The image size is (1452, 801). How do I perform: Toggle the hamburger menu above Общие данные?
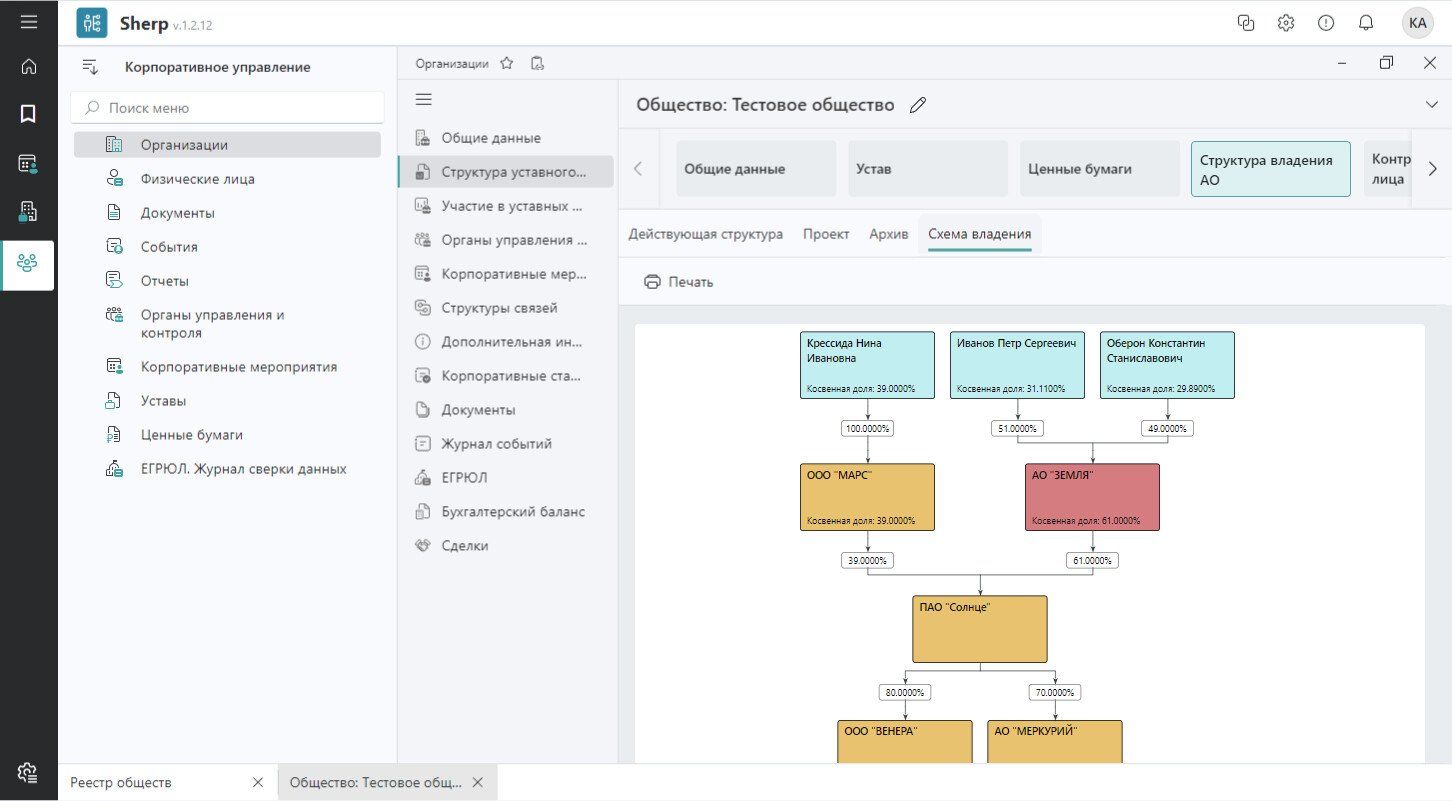pos(423,99)
